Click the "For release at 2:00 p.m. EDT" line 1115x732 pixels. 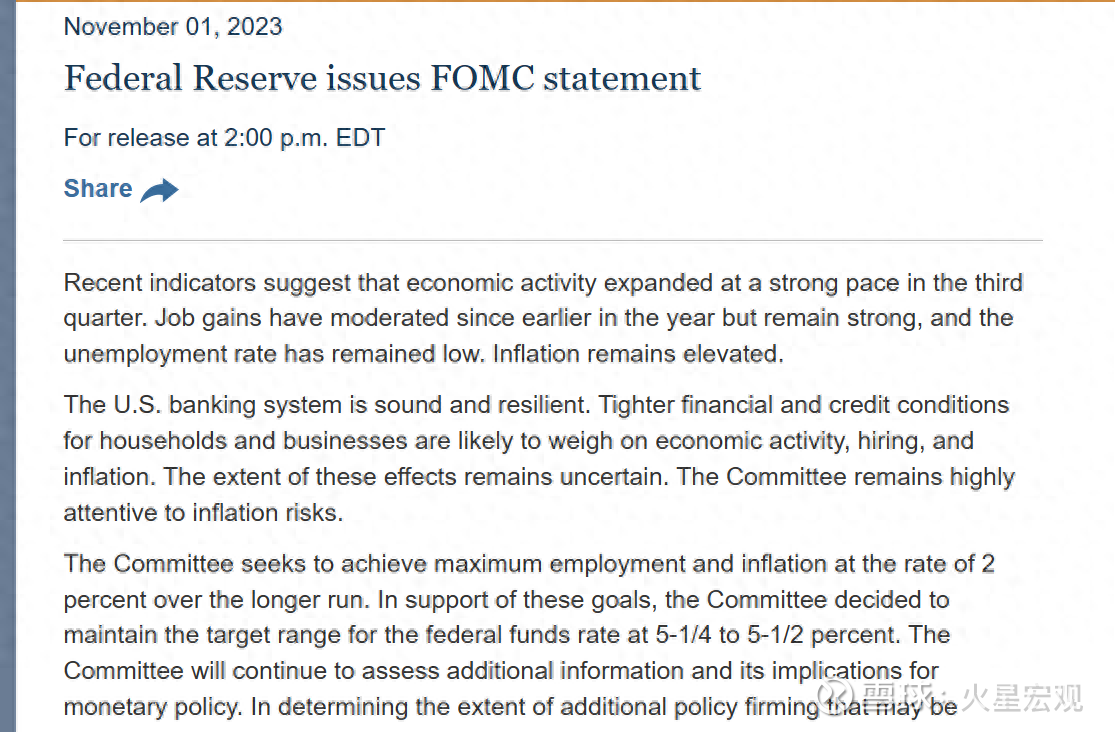tap(224, 138)
